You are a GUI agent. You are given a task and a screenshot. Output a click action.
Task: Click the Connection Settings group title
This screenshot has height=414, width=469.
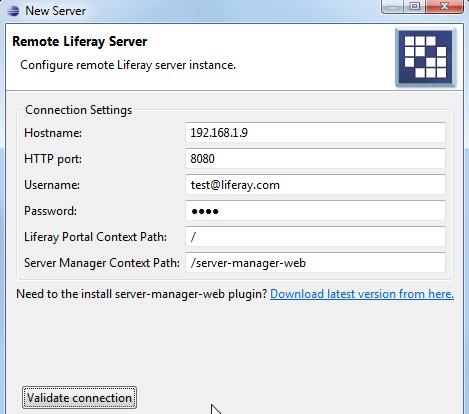point(79,110)
